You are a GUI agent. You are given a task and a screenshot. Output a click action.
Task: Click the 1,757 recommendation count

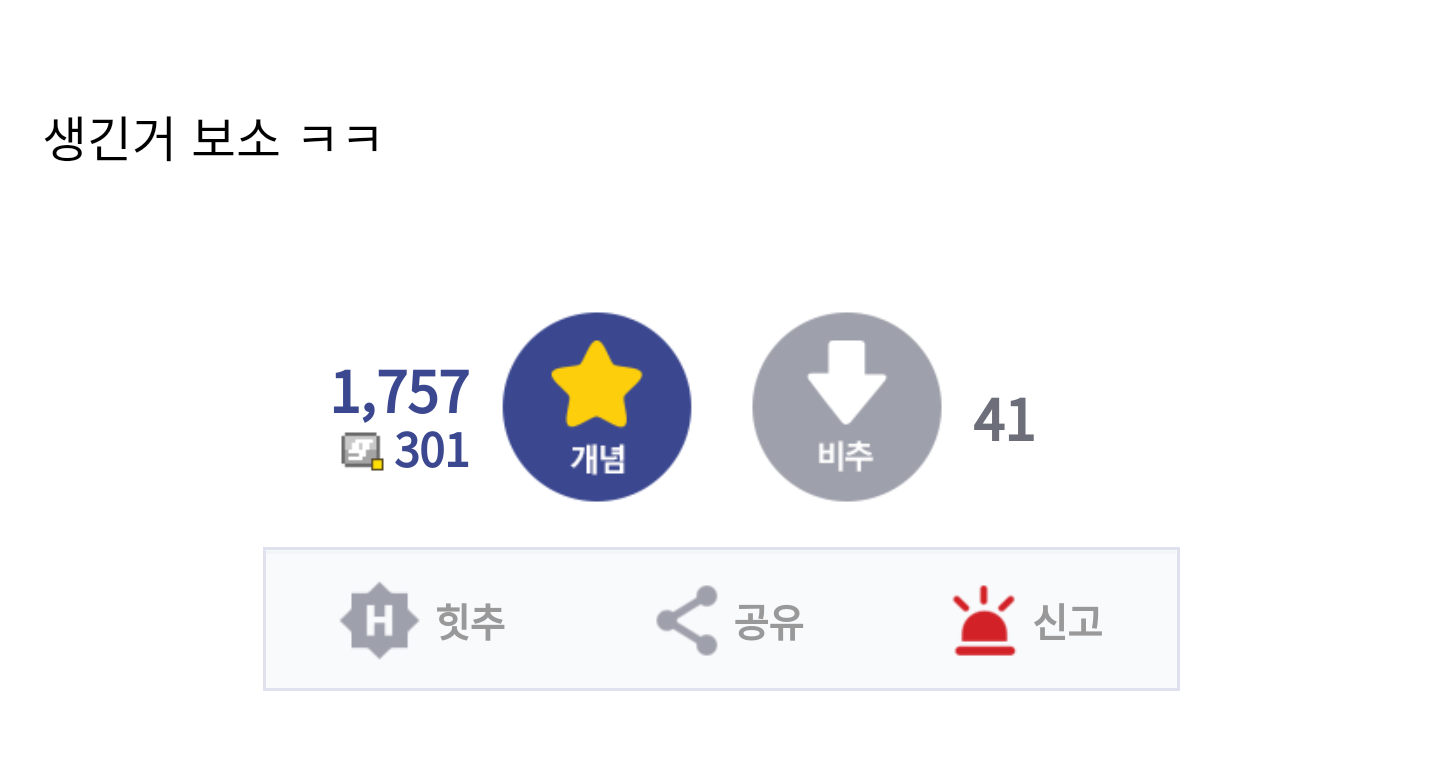click(400, 391)
